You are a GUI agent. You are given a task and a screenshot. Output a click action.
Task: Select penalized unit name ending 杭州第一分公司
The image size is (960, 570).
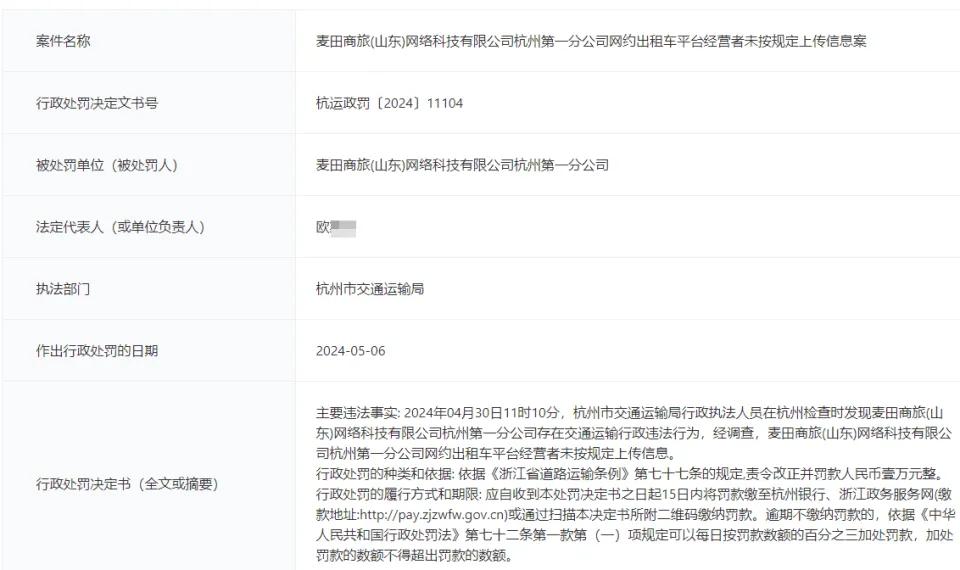click(x=462, y=165)
